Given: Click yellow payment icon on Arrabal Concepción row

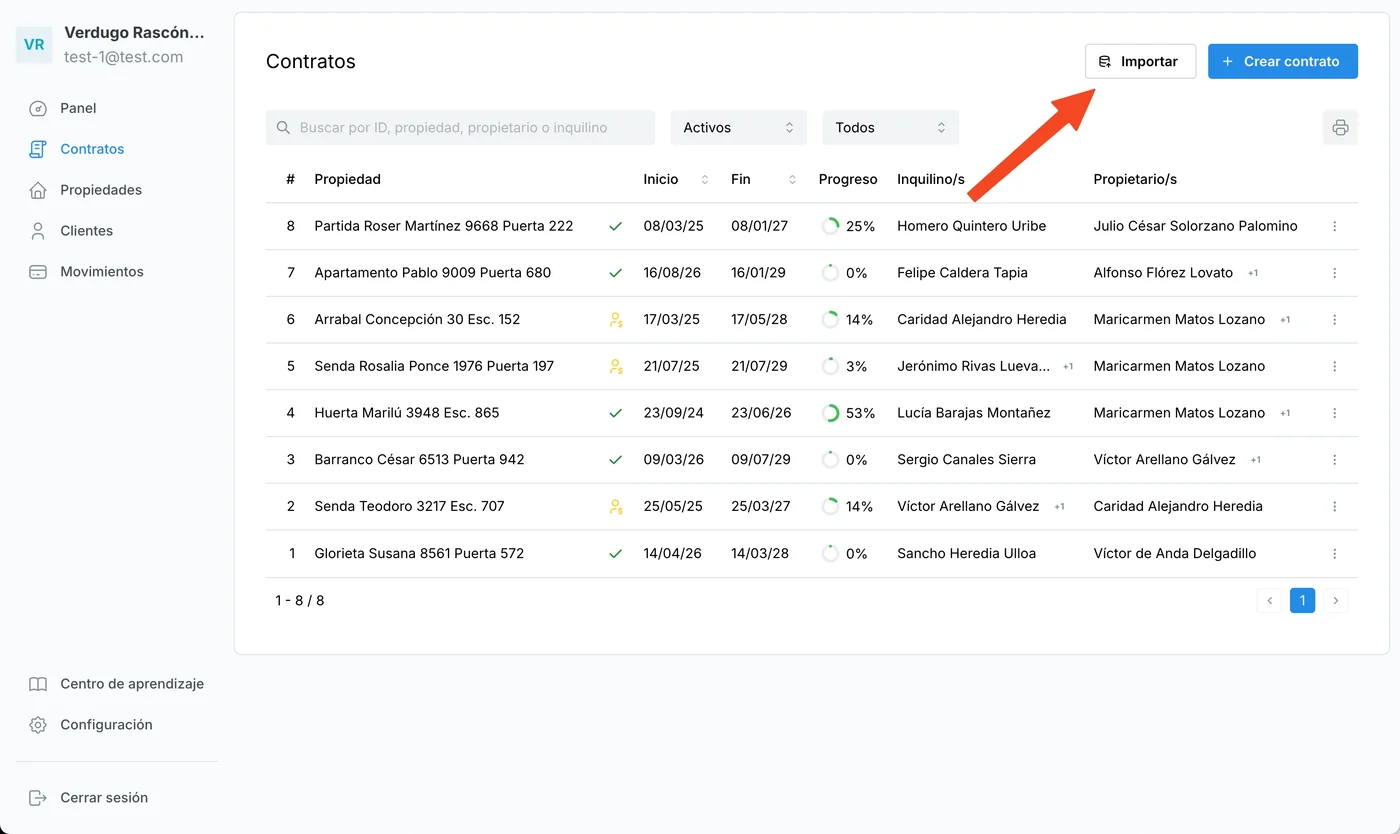Looking at the screenshot, I should (x=616, y=320).
